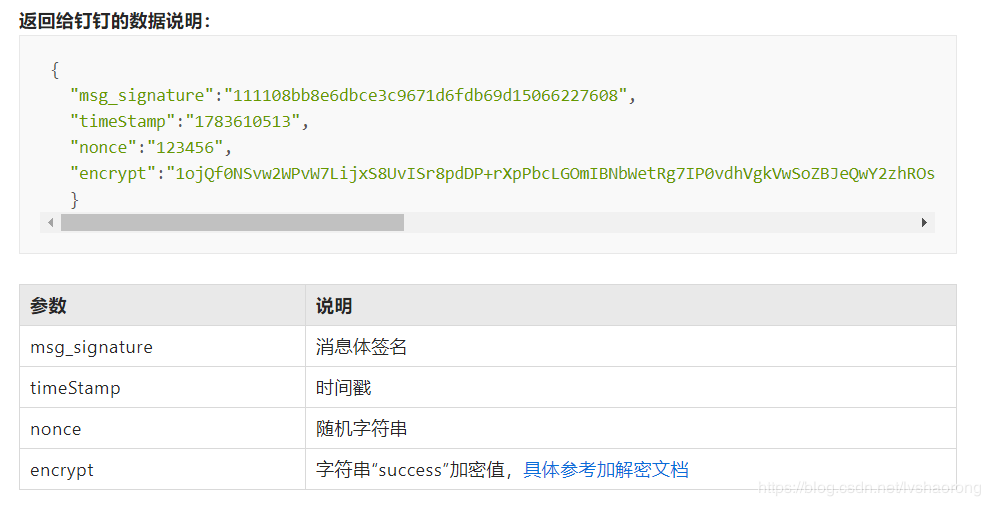The height and width of the screenshot is (506, 991).
Task: Click the 返回给钉钉的数据说明 heading
Action: (x=114, y=21)
